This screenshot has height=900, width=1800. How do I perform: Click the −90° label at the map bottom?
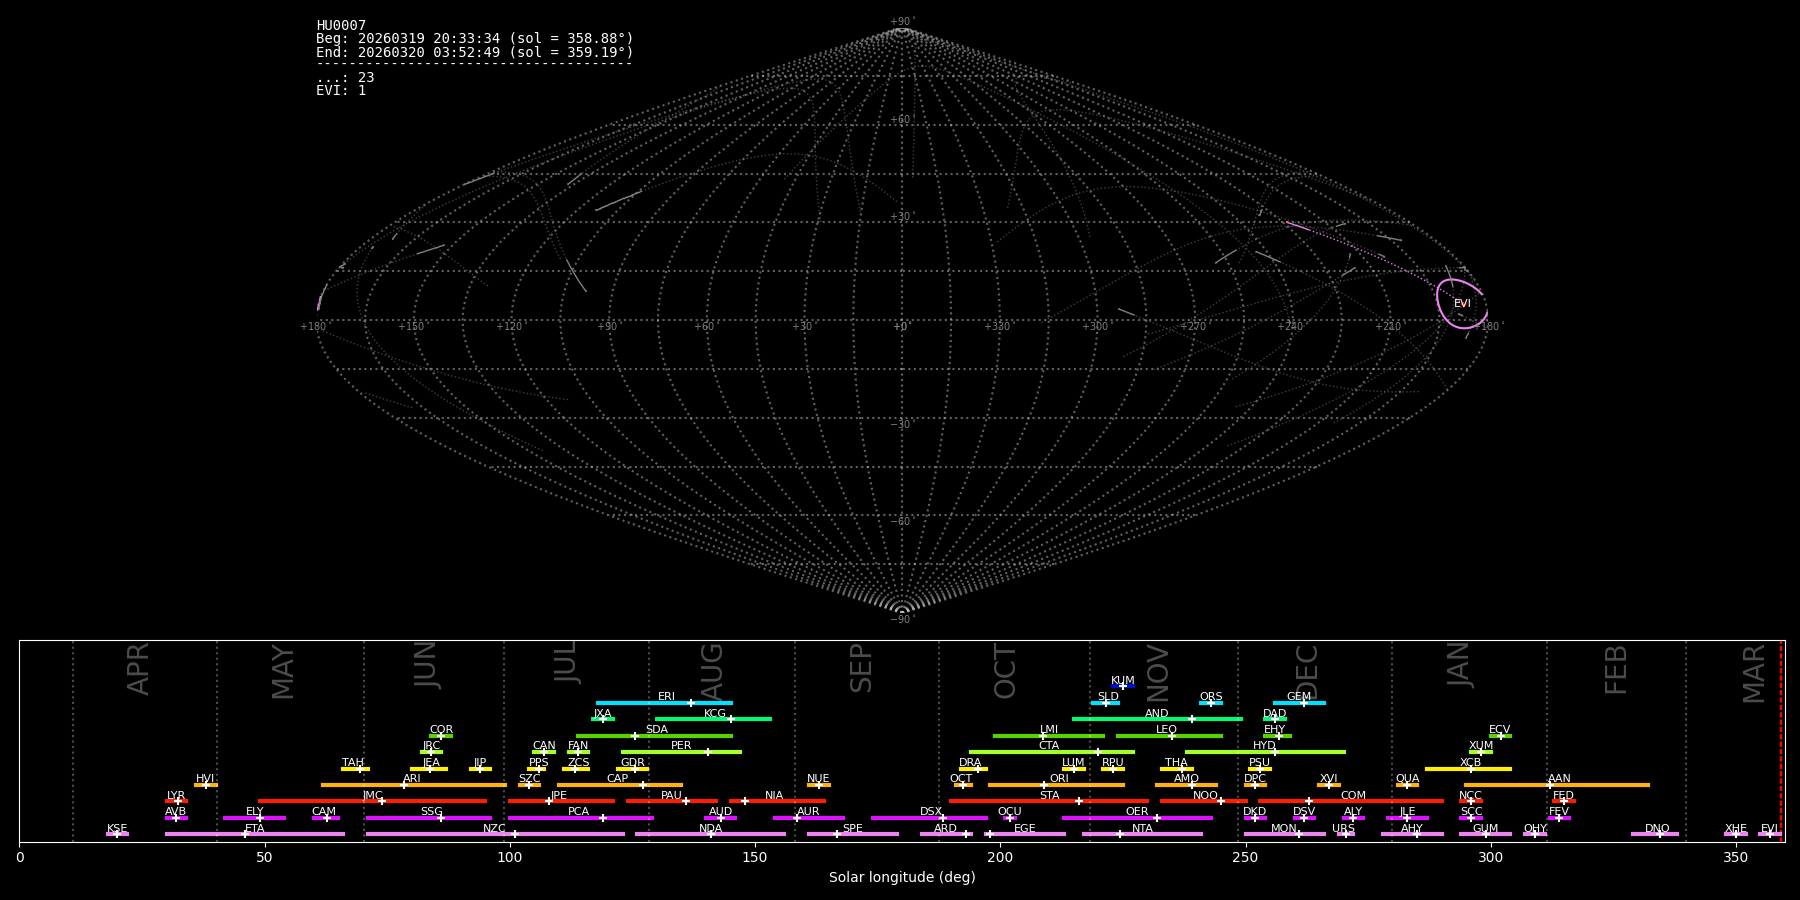click(902, 620)
